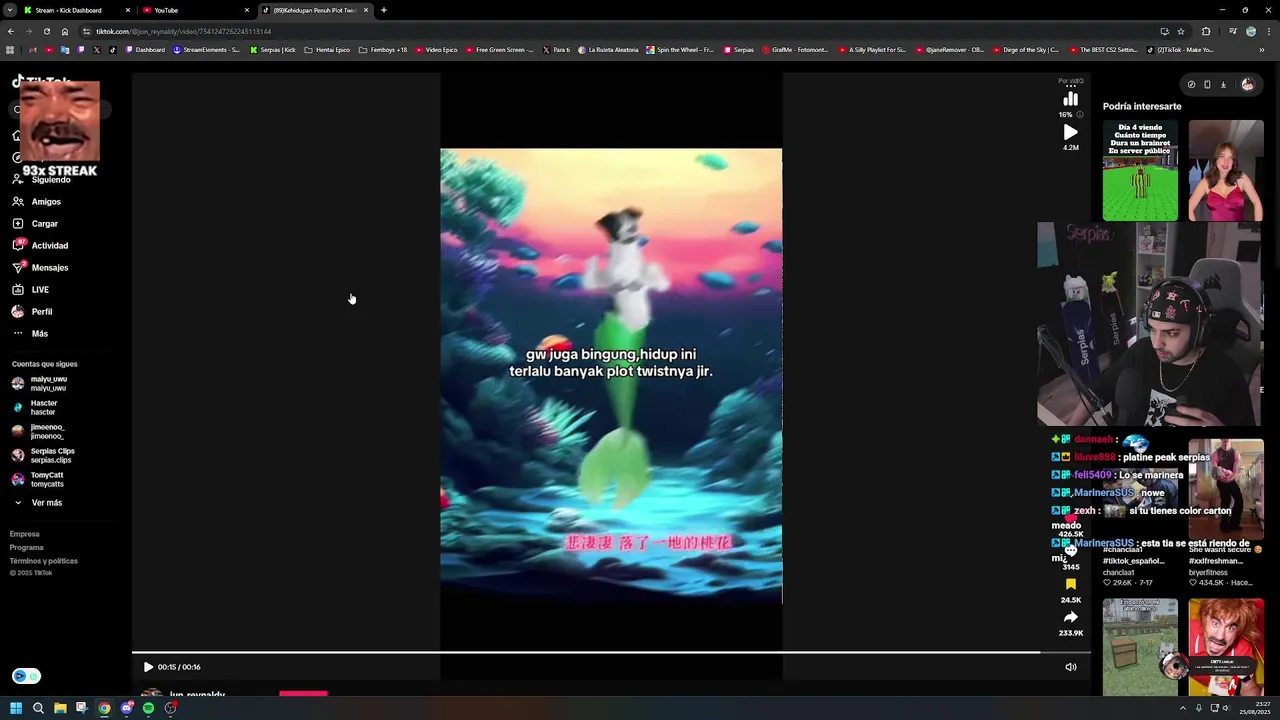This screenshot has height=720, width=1280.
Task: Open the vidIQ three-dot menu
Action: click(1071, 87)
